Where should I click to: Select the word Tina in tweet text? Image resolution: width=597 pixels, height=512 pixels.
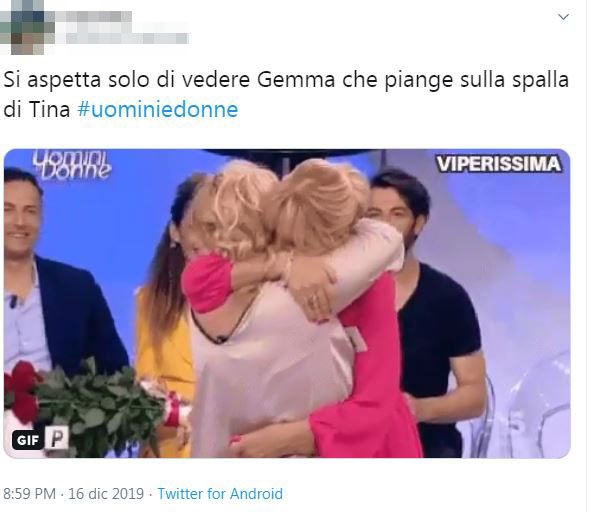[49, 110]
